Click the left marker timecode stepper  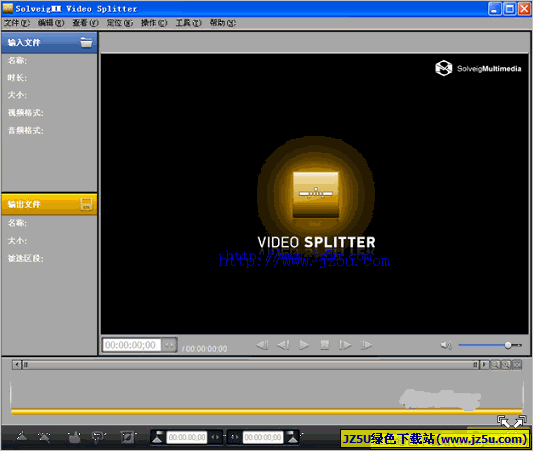click(x=215, y=437)
